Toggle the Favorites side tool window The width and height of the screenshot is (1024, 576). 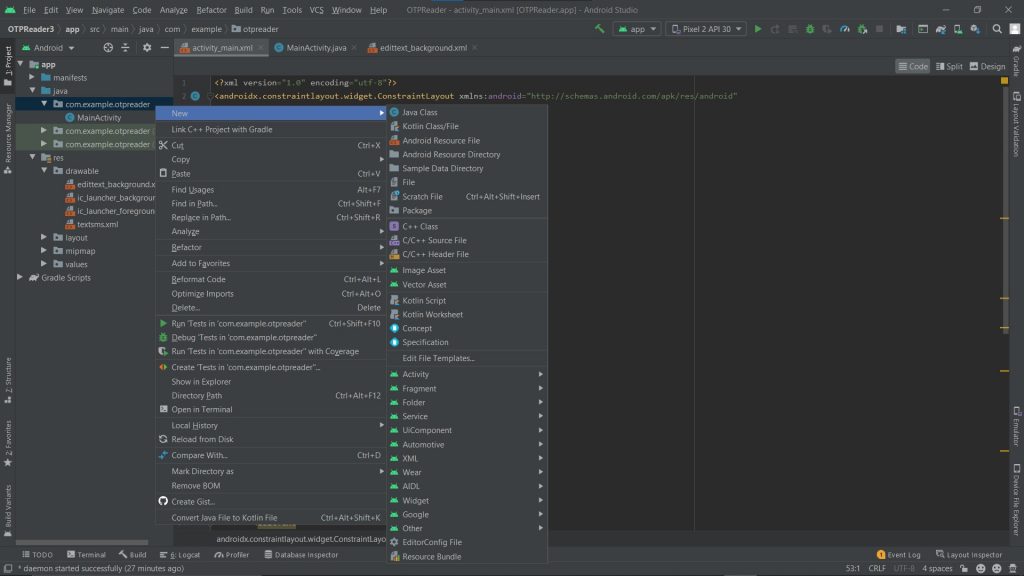8,443
